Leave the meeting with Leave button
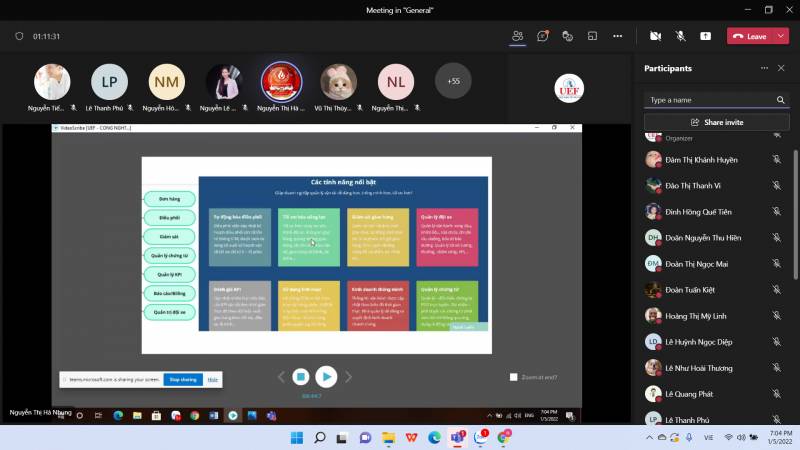800x450 pixels. [750, 36]
